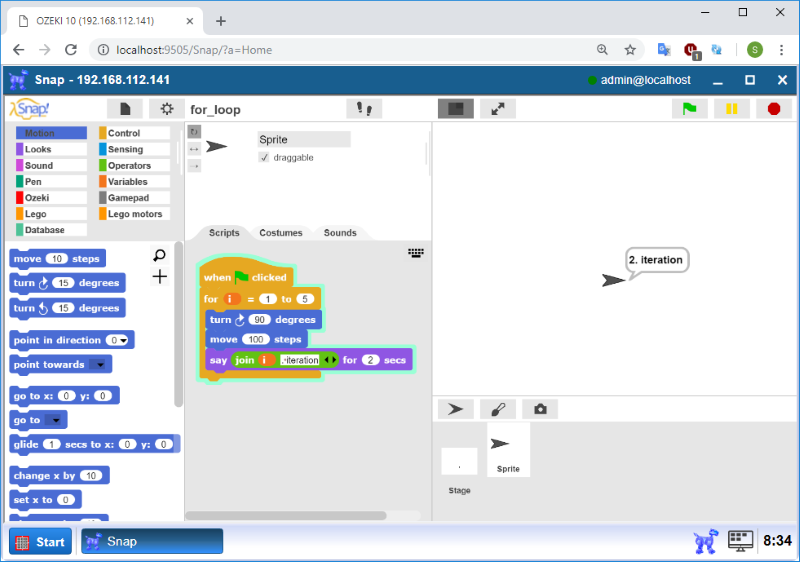This screenshot has height=562, width=800.
Task: Edit the 15 value in turn clockwise block
Action: click(63, 283)
